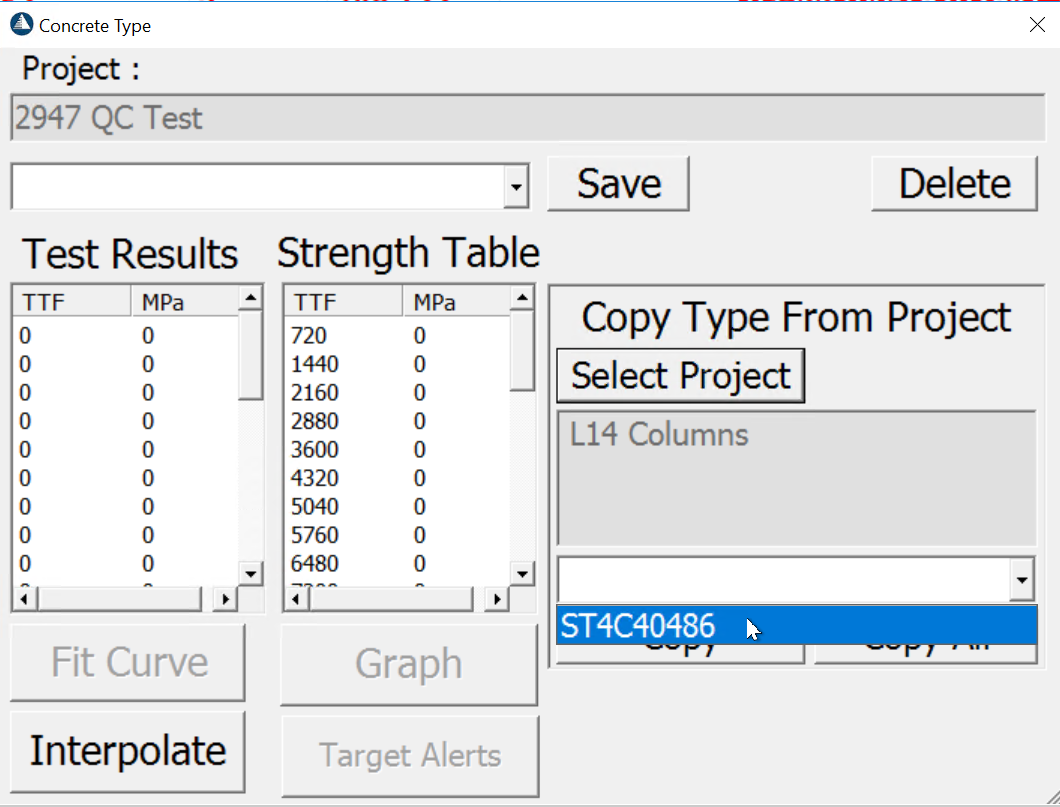This screenshot has width=1060, height=807.
Task: Click the Interpolate button
Action: point(128,751)
